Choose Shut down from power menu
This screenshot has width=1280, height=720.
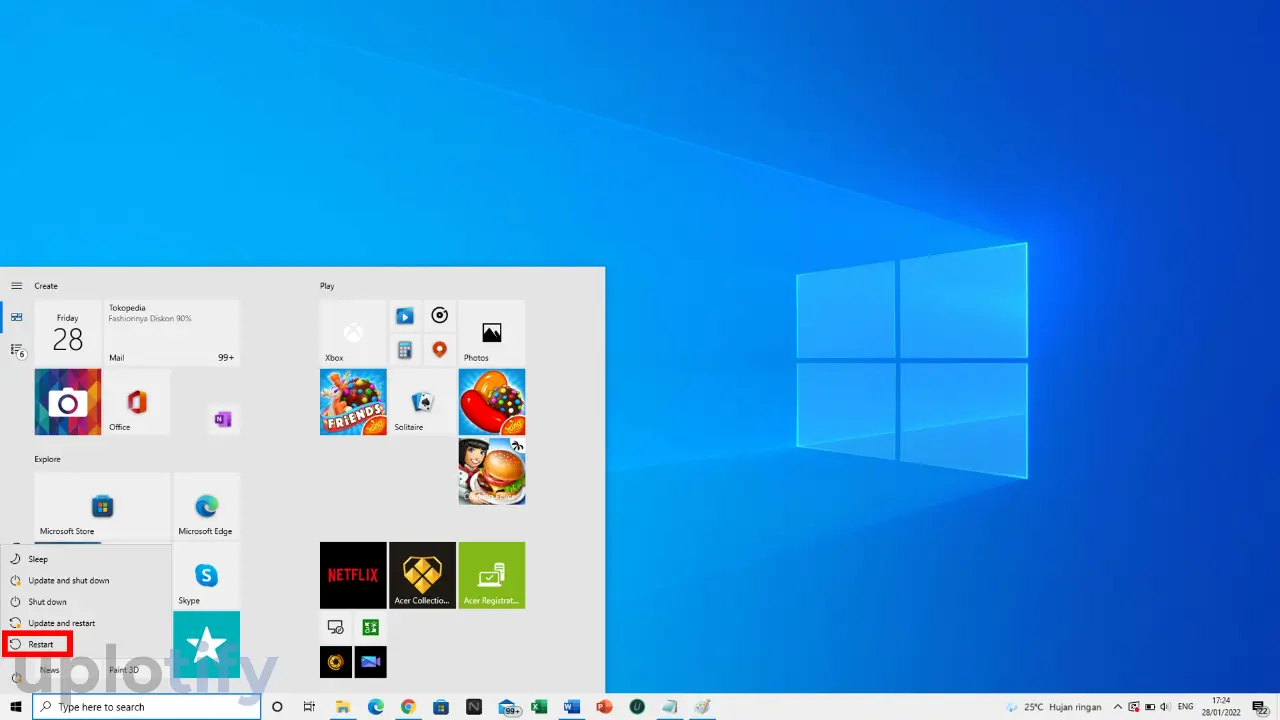86,602
